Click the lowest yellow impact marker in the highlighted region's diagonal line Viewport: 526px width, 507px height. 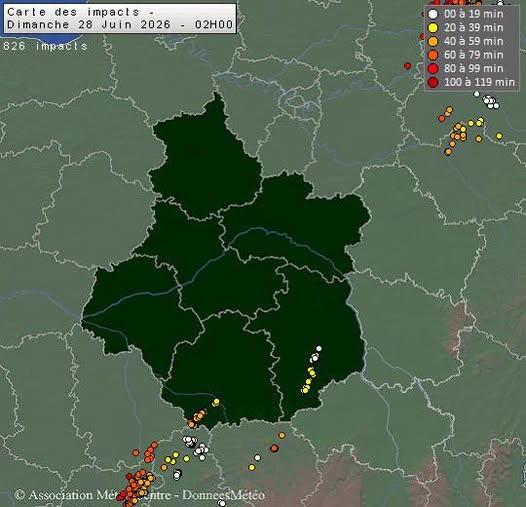pyautogui.click(x=305, y=390)
